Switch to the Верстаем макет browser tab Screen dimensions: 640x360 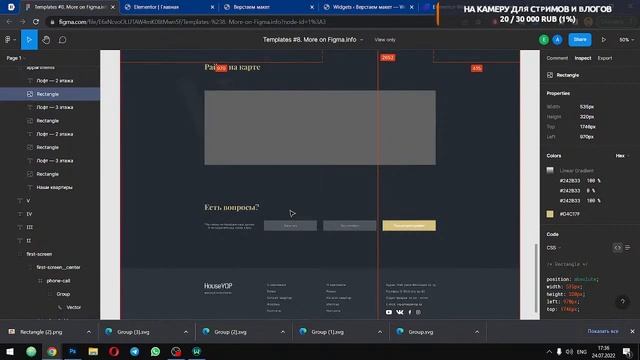269,7
